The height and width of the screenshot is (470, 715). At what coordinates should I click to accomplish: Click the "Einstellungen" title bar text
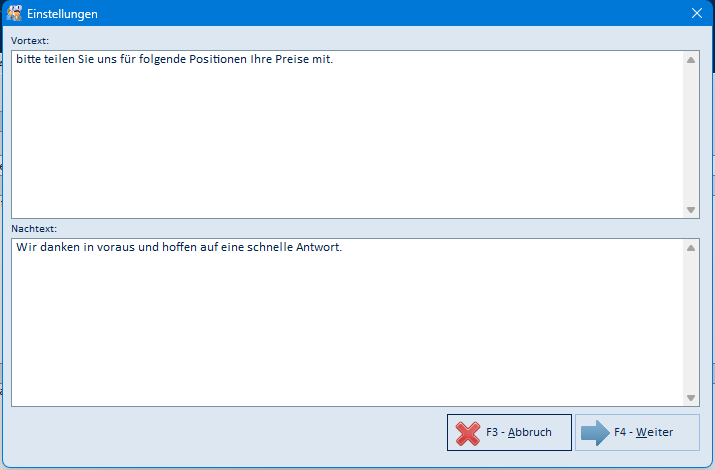pos(62,14)
